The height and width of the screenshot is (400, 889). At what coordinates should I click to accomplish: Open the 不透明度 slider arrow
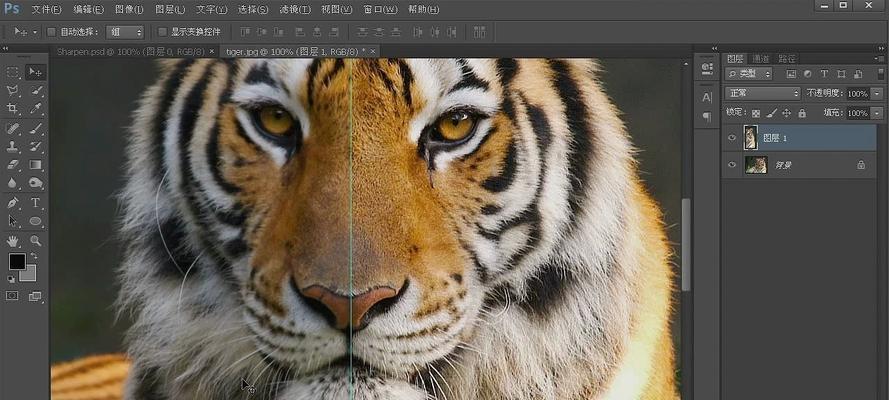point(878,93)
